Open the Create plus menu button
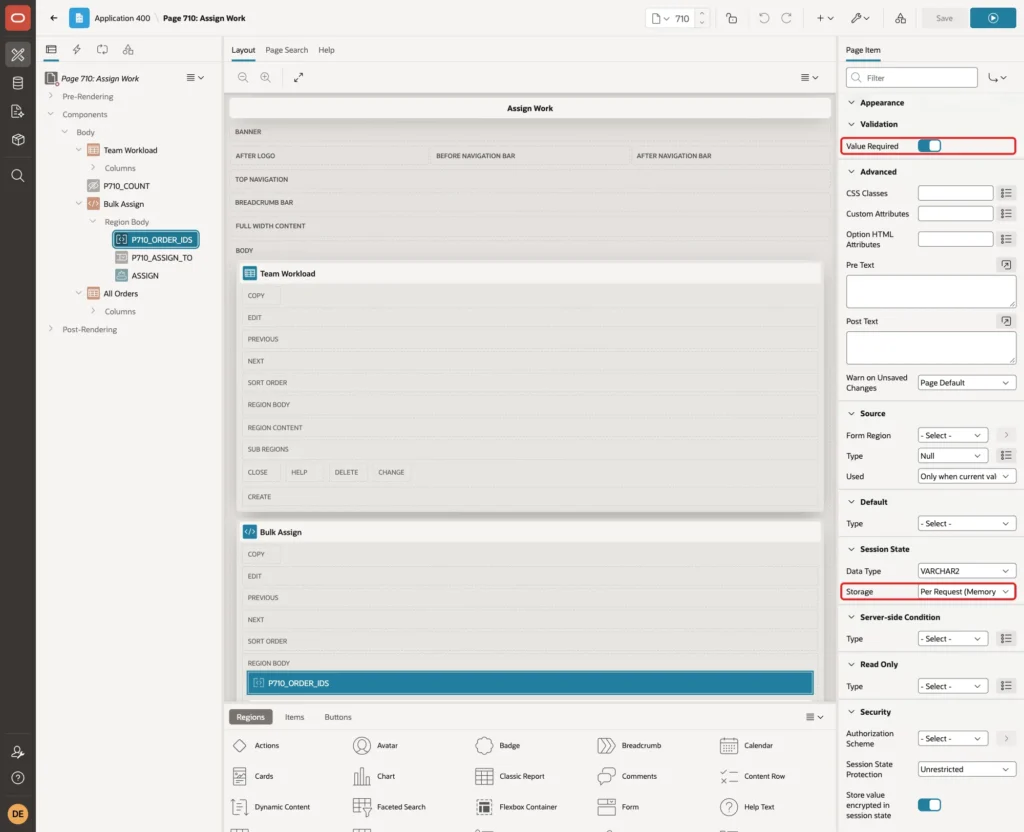The height and width of the screenshot is (832, 1024). pos(825,18)
